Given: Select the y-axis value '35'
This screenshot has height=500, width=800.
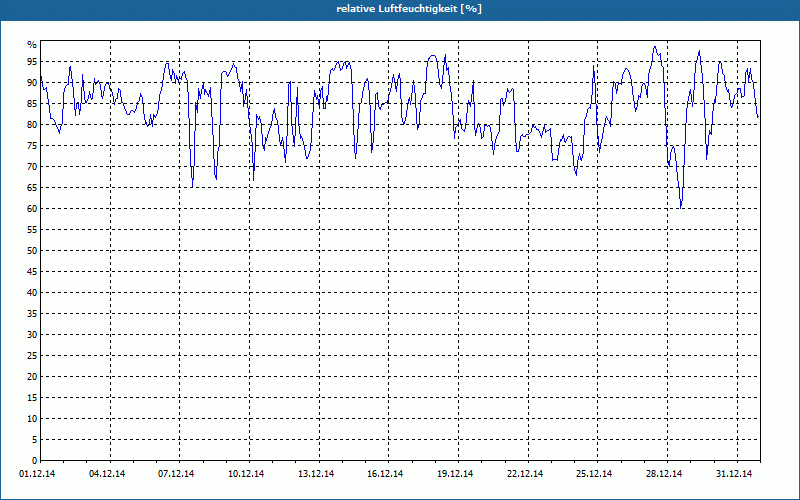Looking at the screenshot, I should (x=32, y=314).
